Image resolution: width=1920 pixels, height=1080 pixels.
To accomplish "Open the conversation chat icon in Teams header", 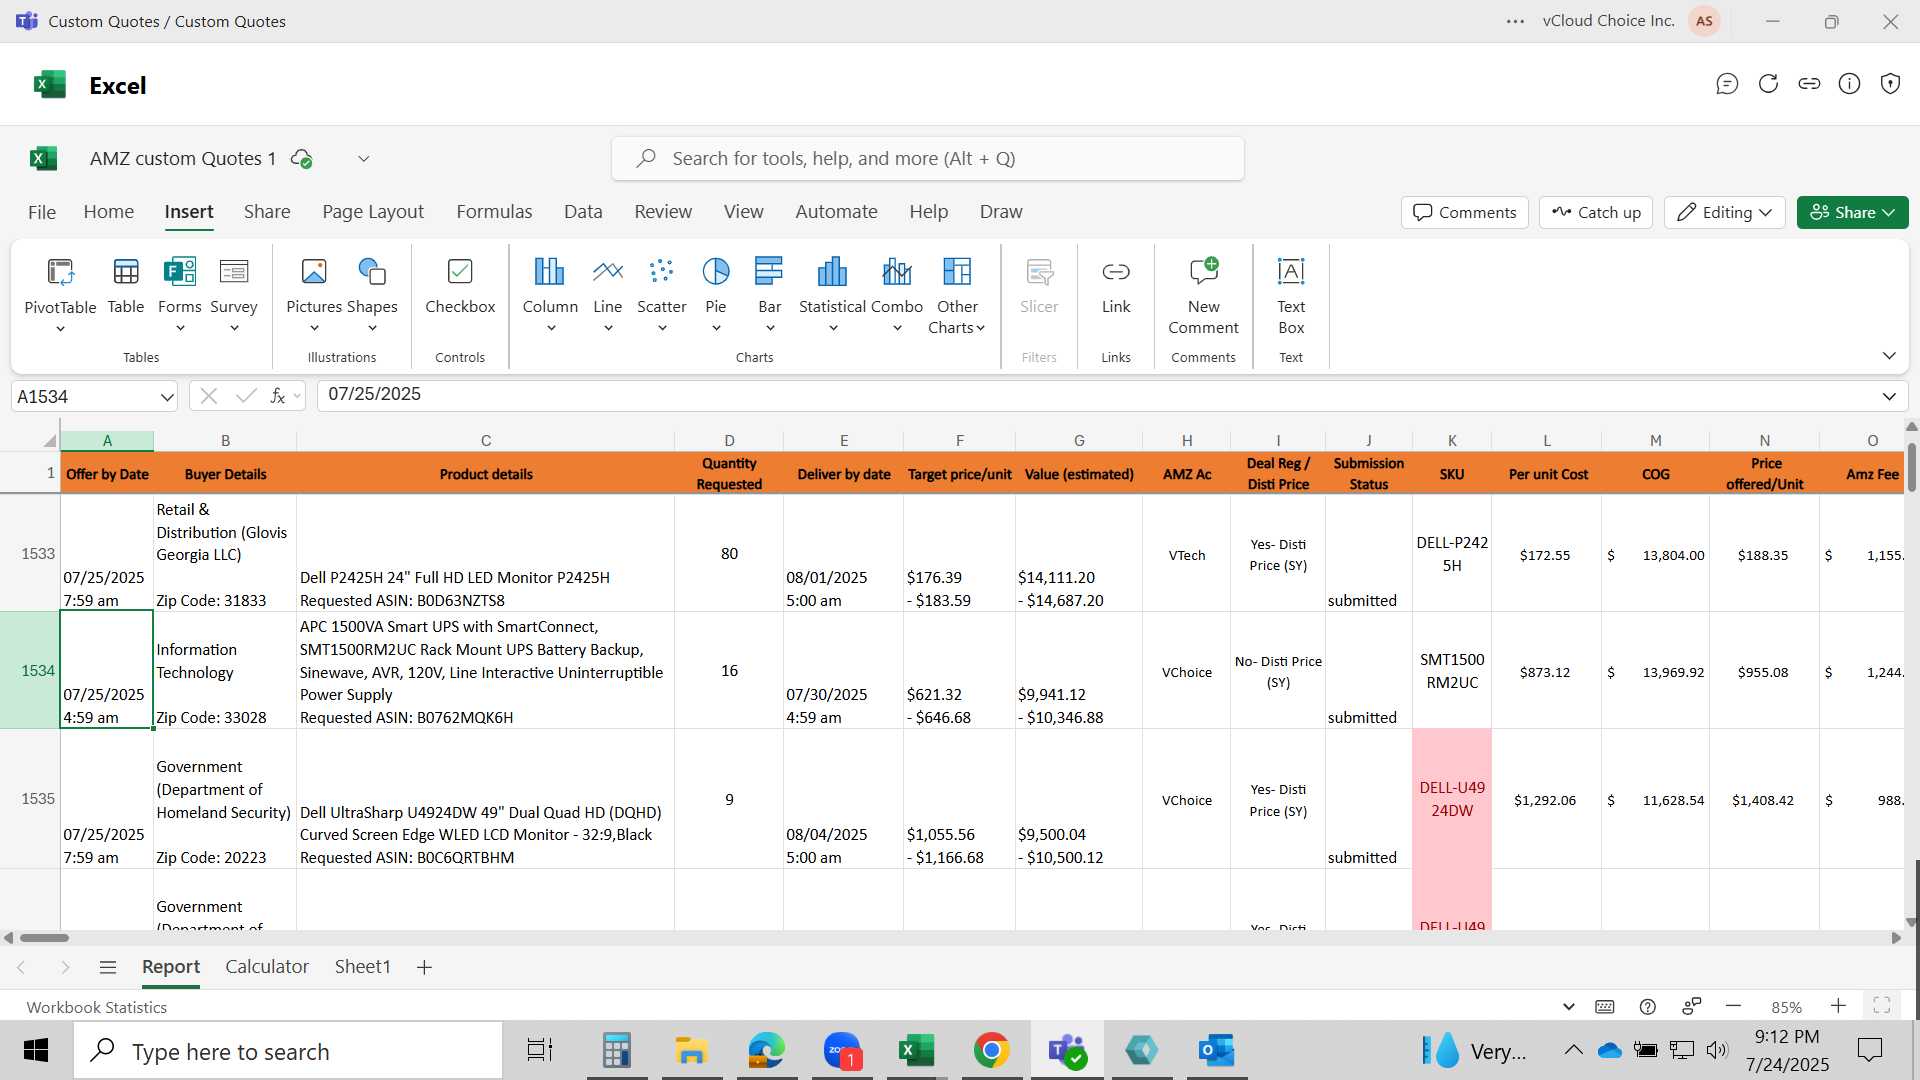I will (x=1727, y=84).
